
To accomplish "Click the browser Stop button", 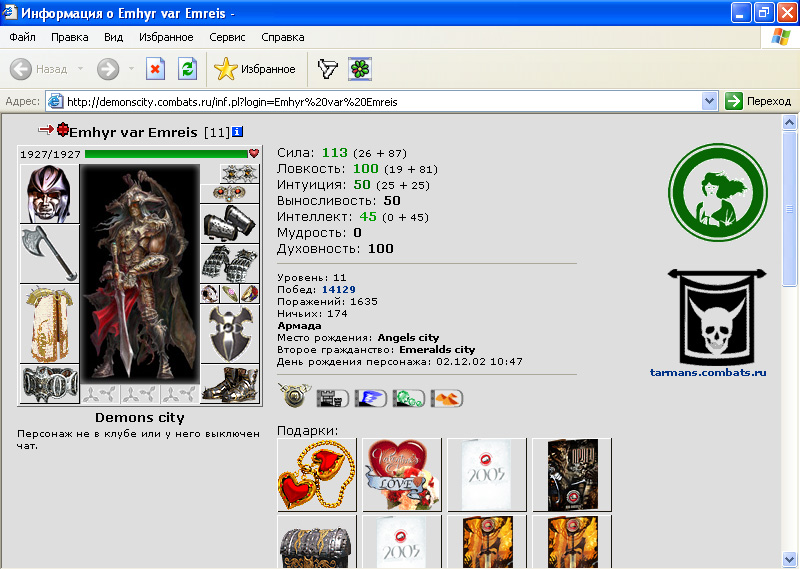I will (x=155, y=69).
